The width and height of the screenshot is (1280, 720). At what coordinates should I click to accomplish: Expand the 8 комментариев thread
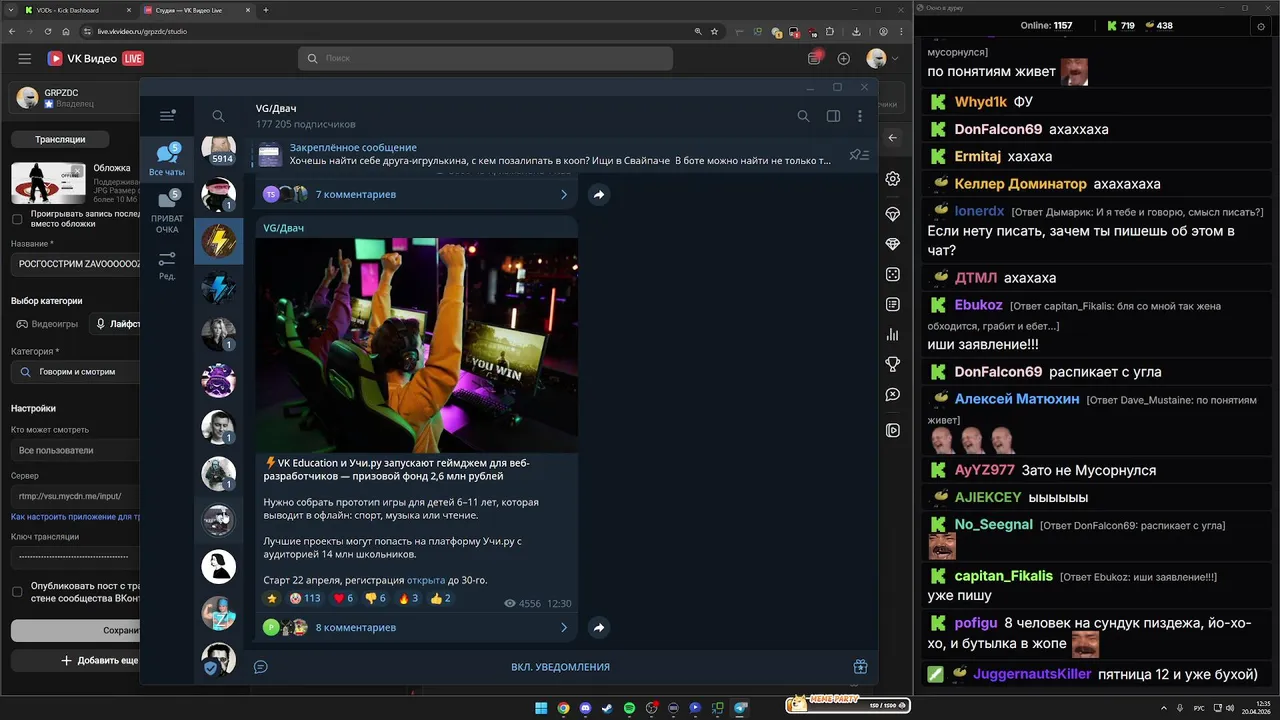point(417,627)
